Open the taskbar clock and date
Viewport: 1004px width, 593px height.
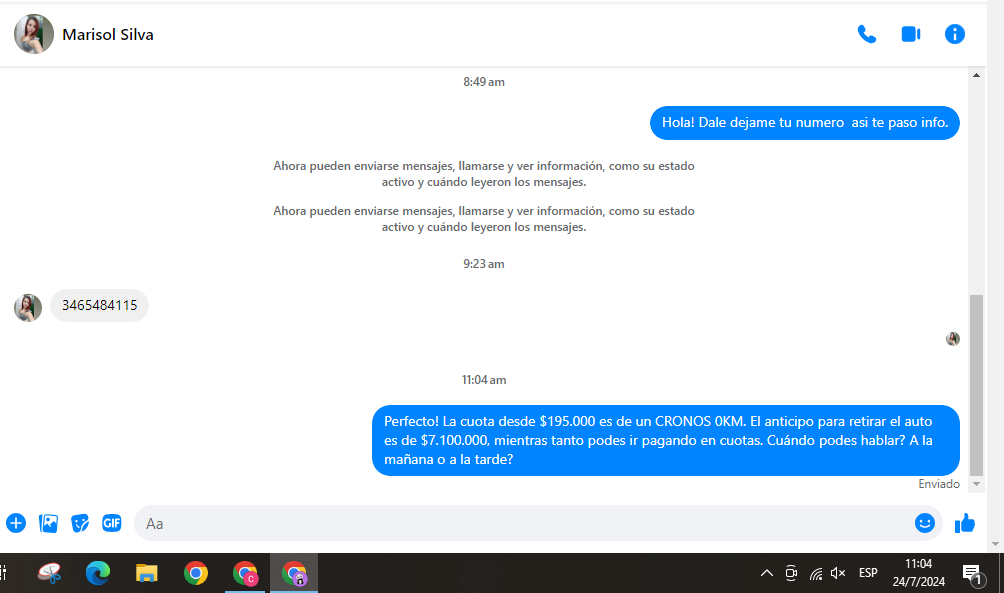tap(919, 573)
